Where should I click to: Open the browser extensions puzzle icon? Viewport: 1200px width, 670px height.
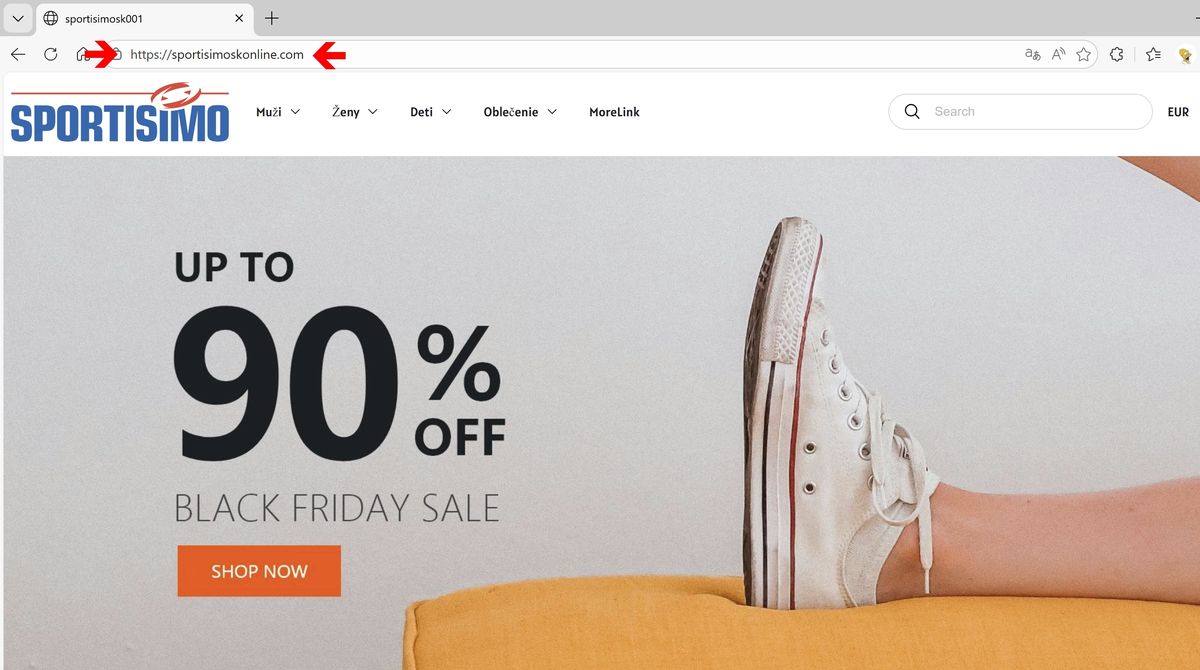tap(1117, 55)
